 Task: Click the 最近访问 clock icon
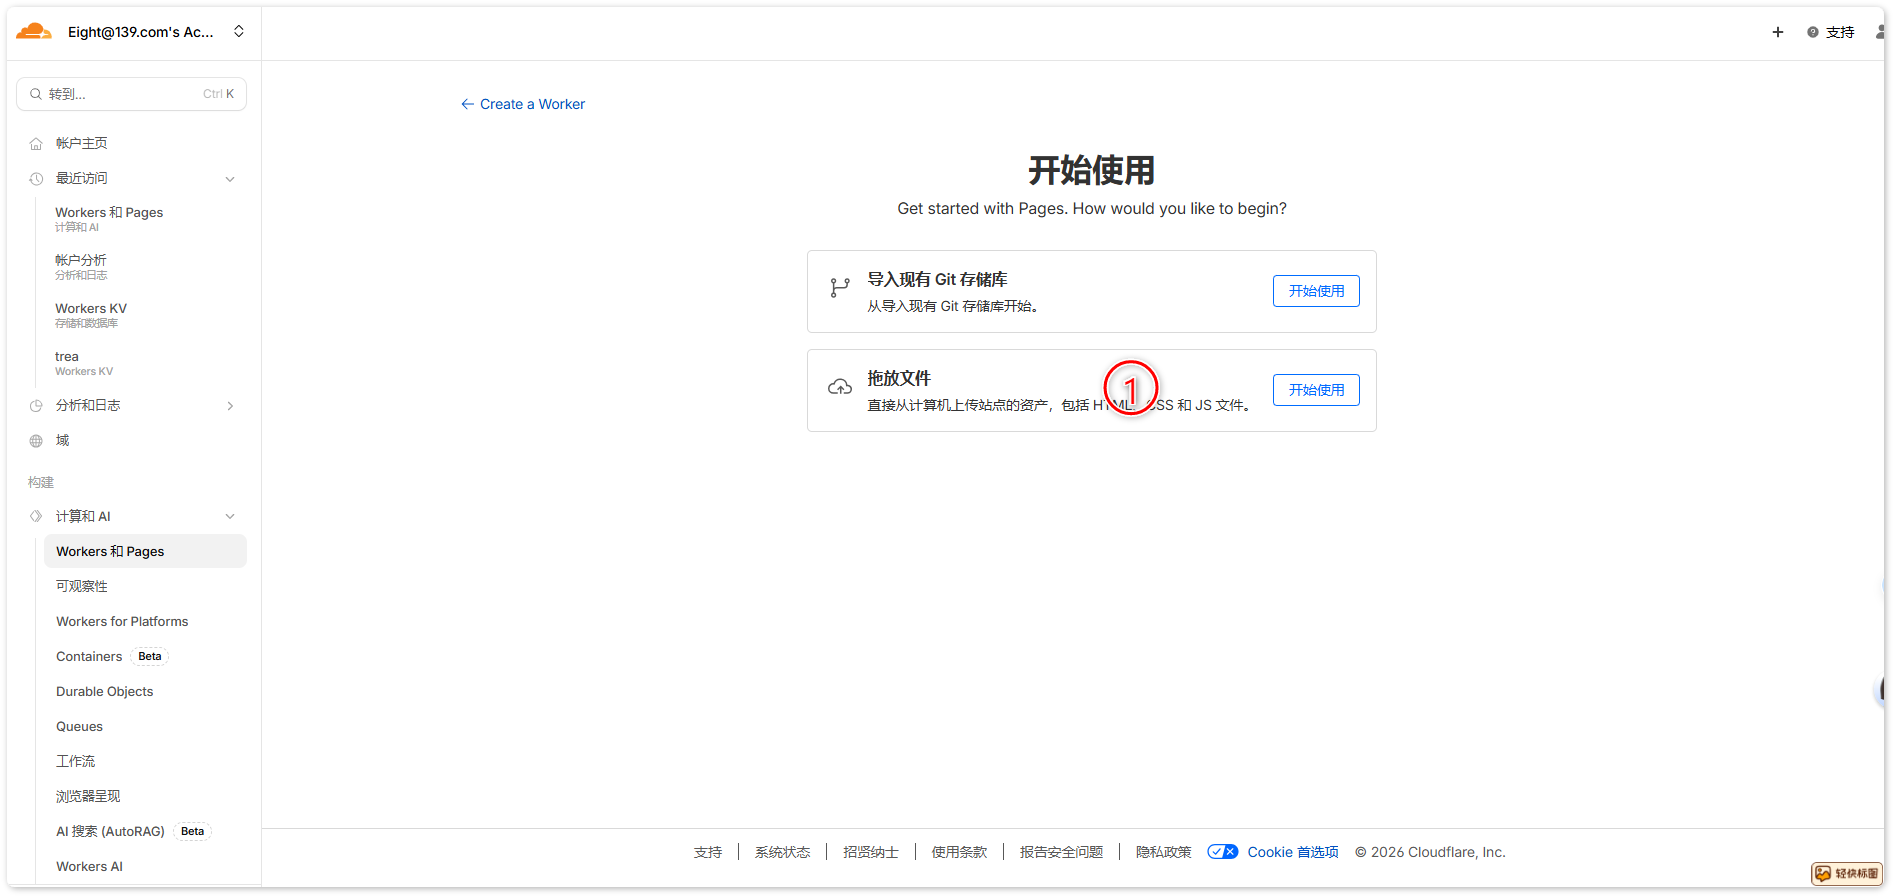click(36, 179)
